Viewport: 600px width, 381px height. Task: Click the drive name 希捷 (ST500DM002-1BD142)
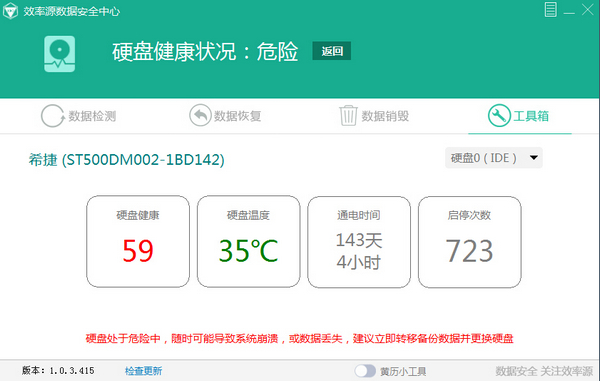pyautogui.click(x=127, y=160)
